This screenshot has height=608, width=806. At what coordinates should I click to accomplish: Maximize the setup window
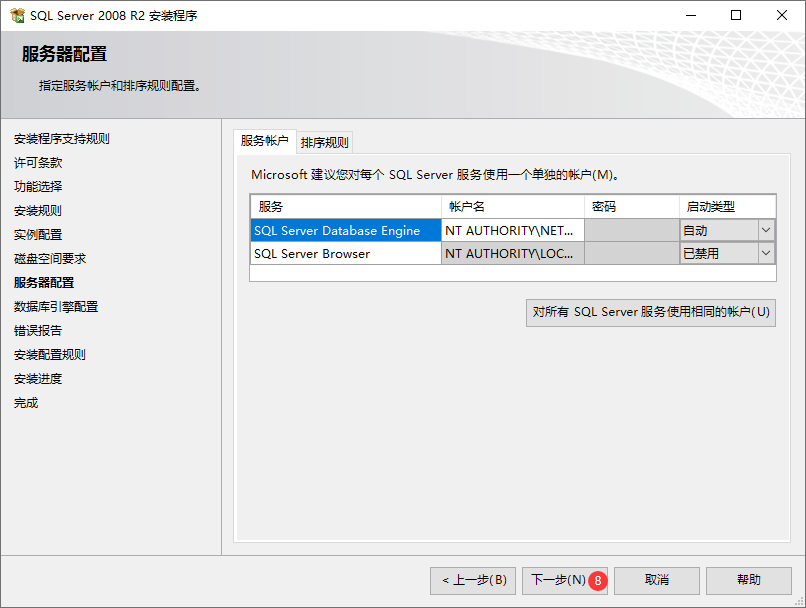[736, 15]
